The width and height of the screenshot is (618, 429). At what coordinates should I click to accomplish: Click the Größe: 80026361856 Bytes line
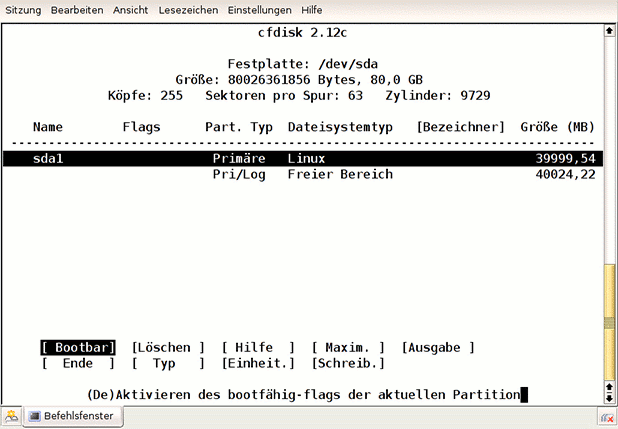click(299, 80)
